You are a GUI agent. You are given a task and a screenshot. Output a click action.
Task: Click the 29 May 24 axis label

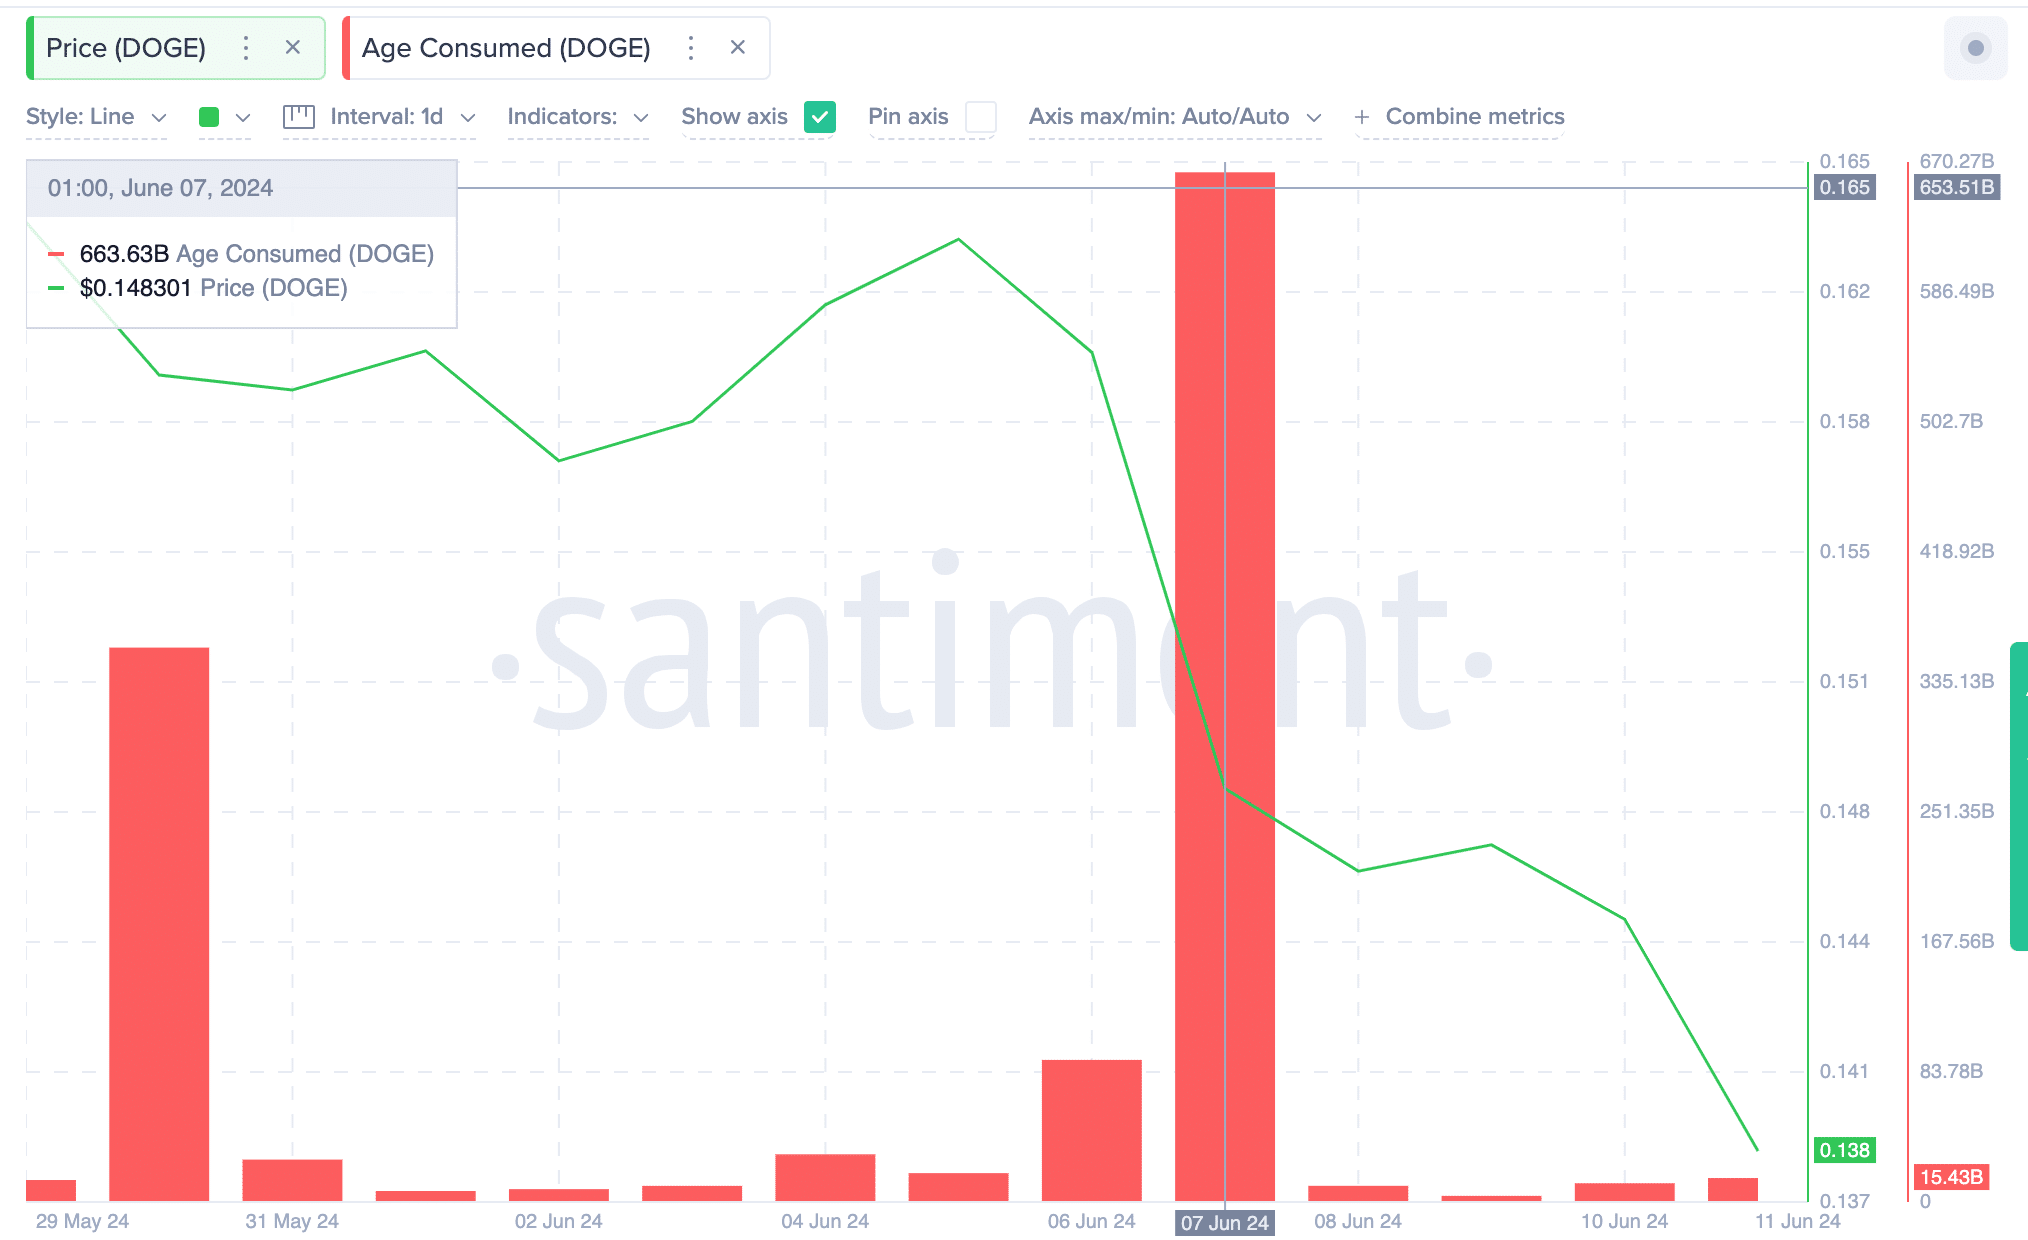point(82,1222)
